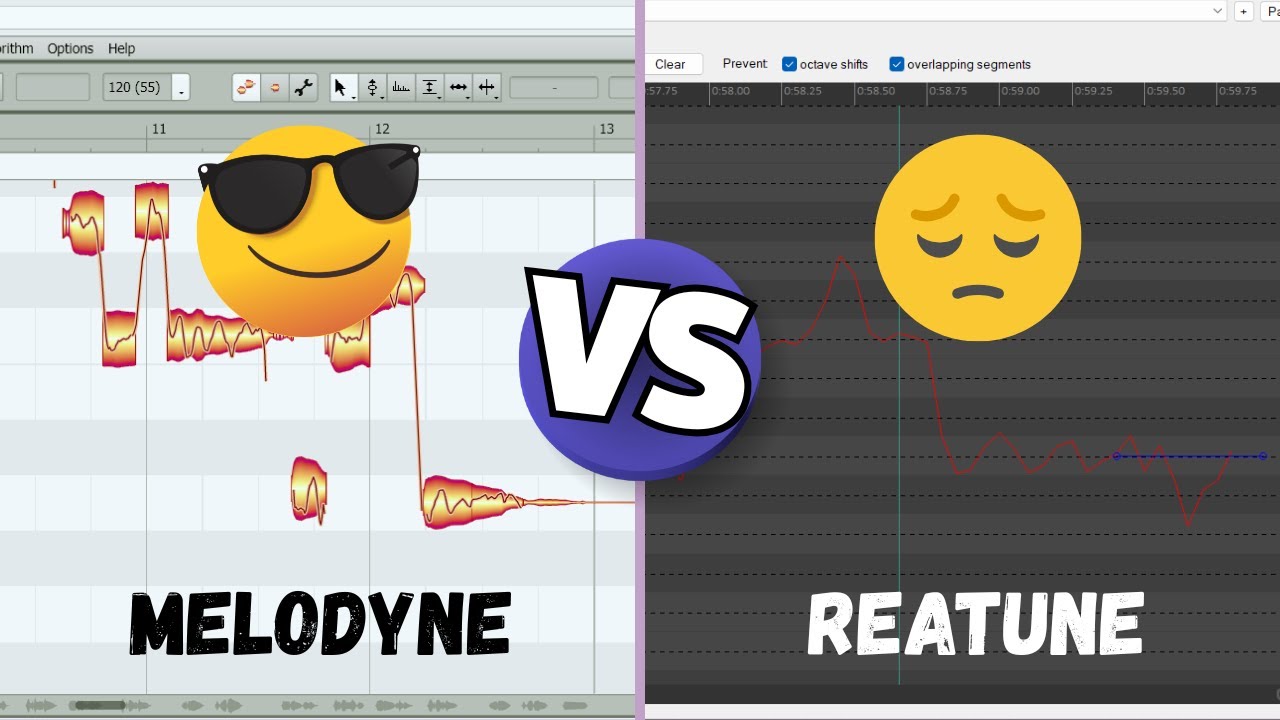
Task: Click bar 12 on Melodyne's ruler
Action: tap(381, 130)
